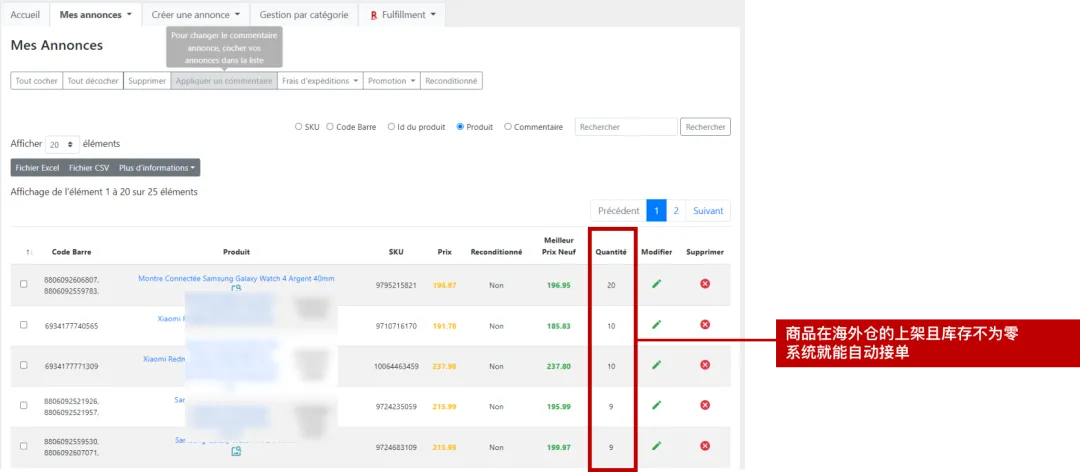
Task: Change the Afficher elements count selector
Action: pyautogui.click(x=62, y=145)
